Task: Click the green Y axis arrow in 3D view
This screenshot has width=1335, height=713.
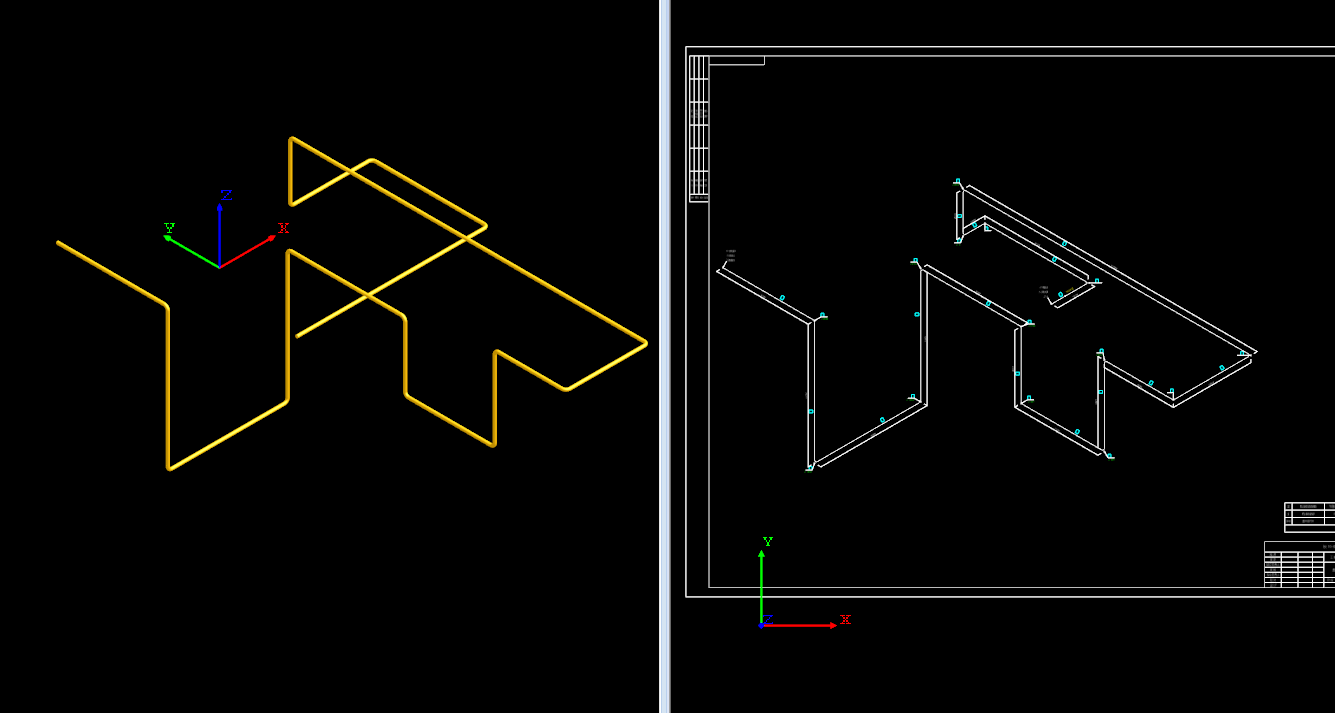Action: (x=190, y=250)
